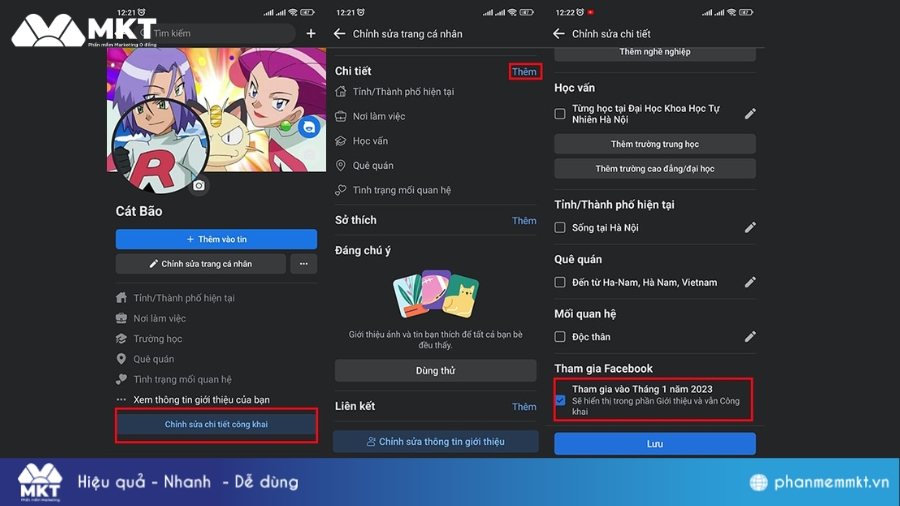Tap the profile name Cát Bão
Screen dimensions: 900x506
(139, 211)
